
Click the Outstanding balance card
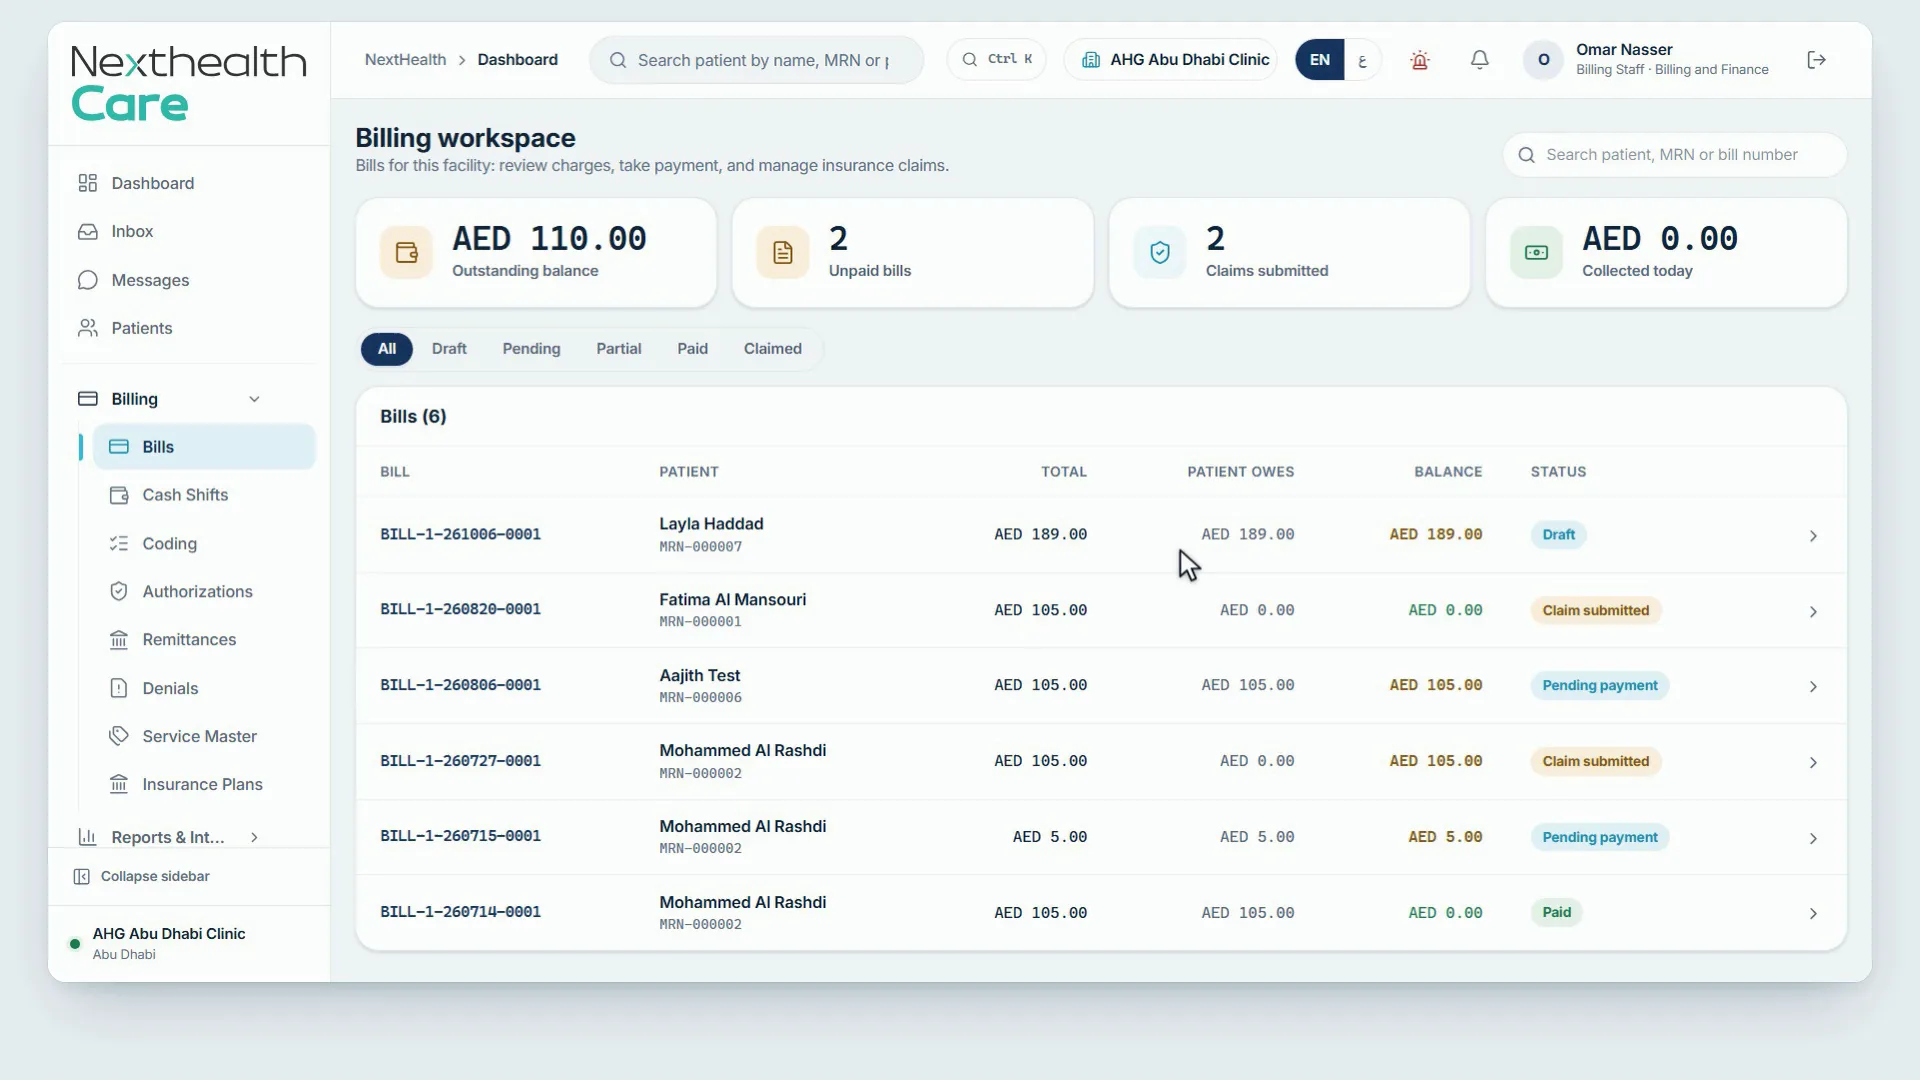pyautogui.click(x=536, y=252)
